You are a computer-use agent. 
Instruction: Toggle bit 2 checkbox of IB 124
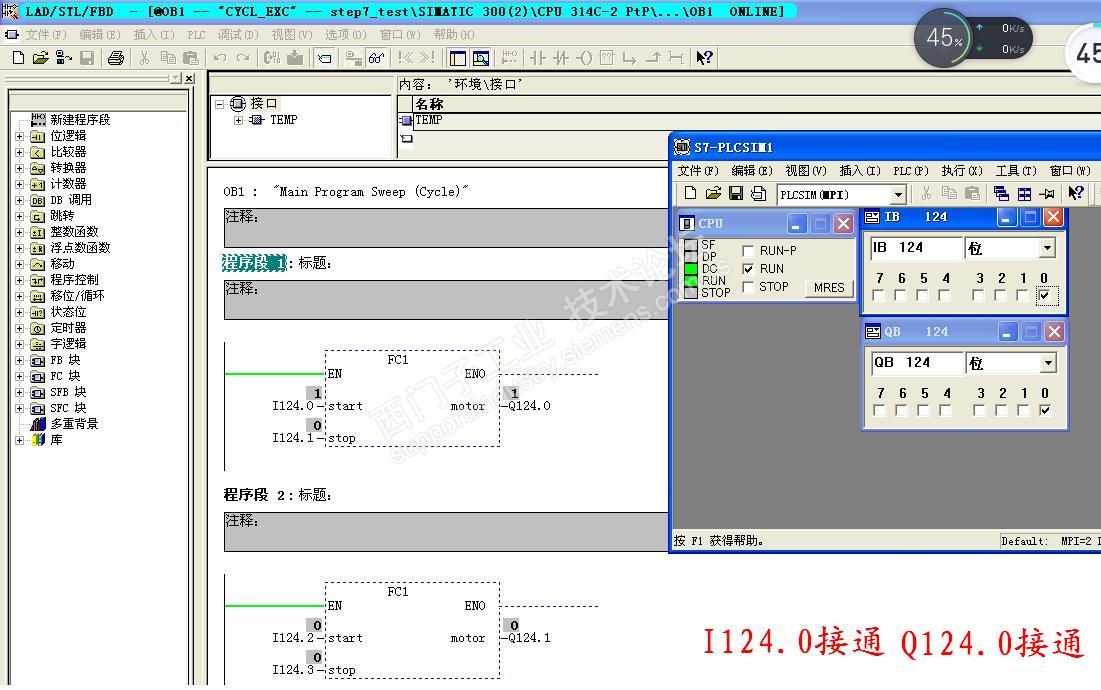tap(1001, 296)
